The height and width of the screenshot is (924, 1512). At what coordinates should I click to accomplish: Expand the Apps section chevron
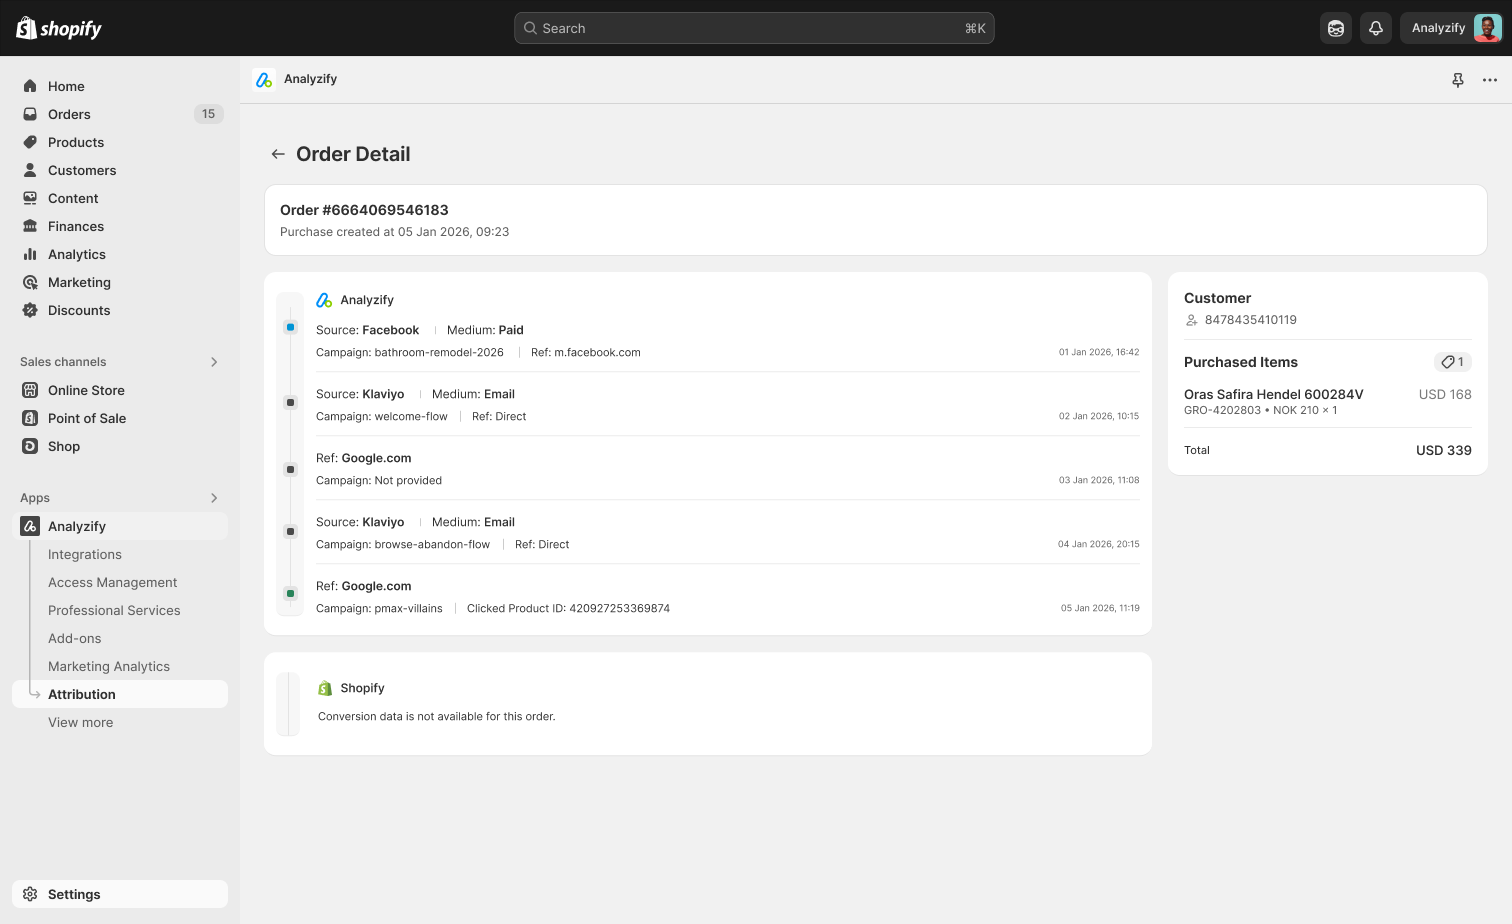(x=214, y=498)
